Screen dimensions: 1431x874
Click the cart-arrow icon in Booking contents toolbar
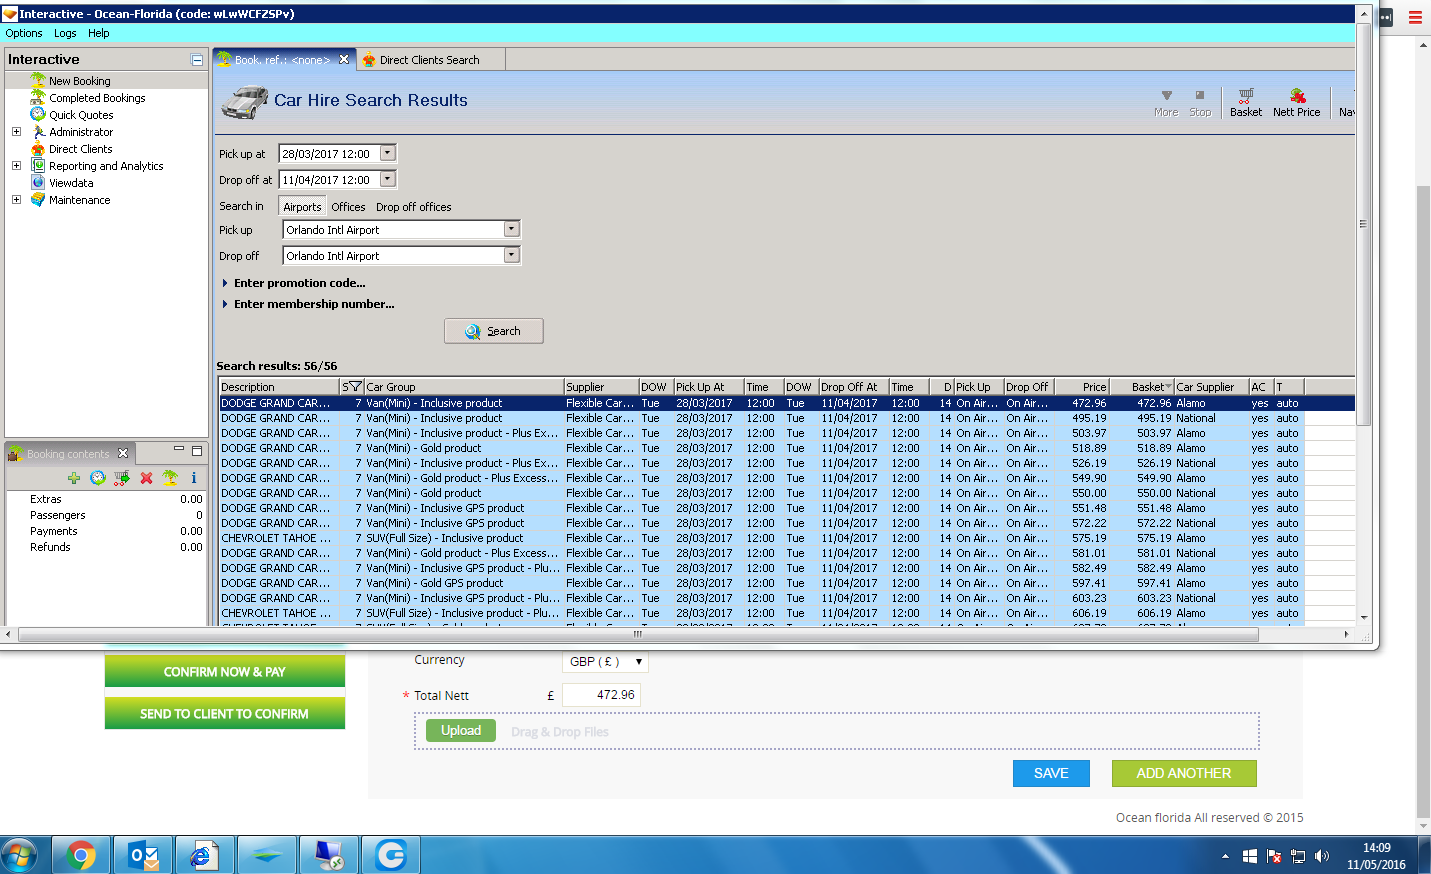pyautogui.click(x=121, y=478)
